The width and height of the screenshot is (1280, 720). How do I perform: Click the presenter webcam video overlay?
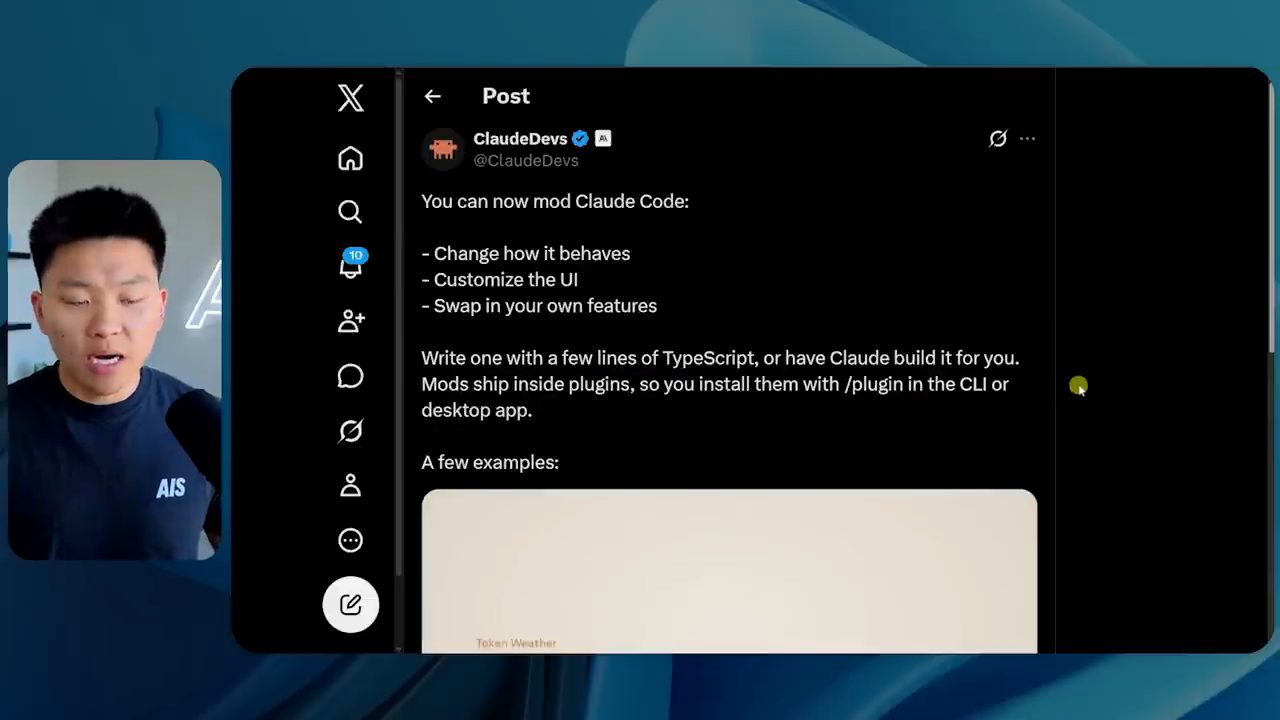click(115, 360)
